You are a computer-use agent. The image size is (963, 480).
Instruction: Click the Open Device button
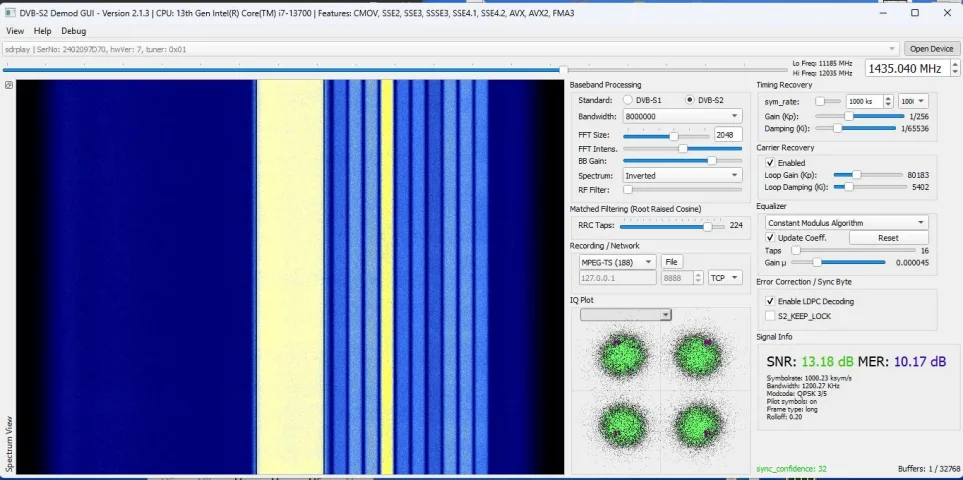pyautogui.click(x=932, y=48)
